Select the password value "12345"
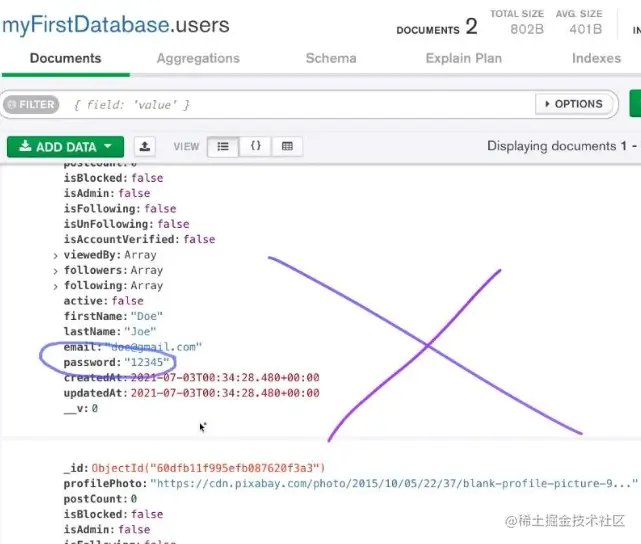This screenshot has height=544, width=641. [x=147, y=363]
